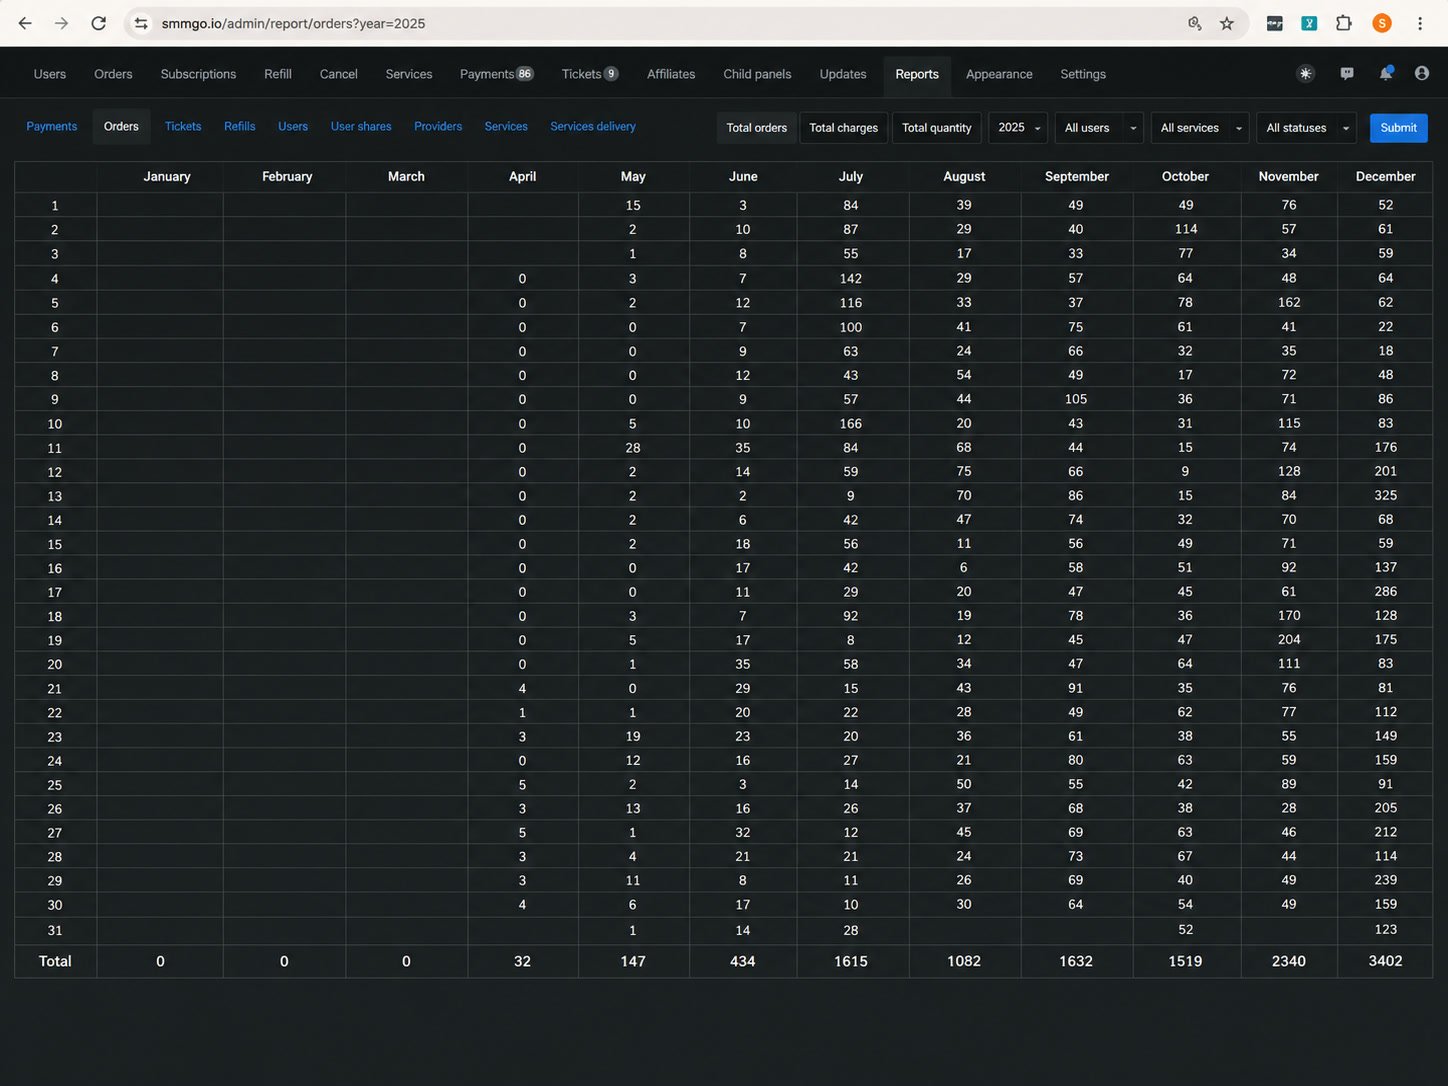Open Payments with the 86 badge

[497, 74]
